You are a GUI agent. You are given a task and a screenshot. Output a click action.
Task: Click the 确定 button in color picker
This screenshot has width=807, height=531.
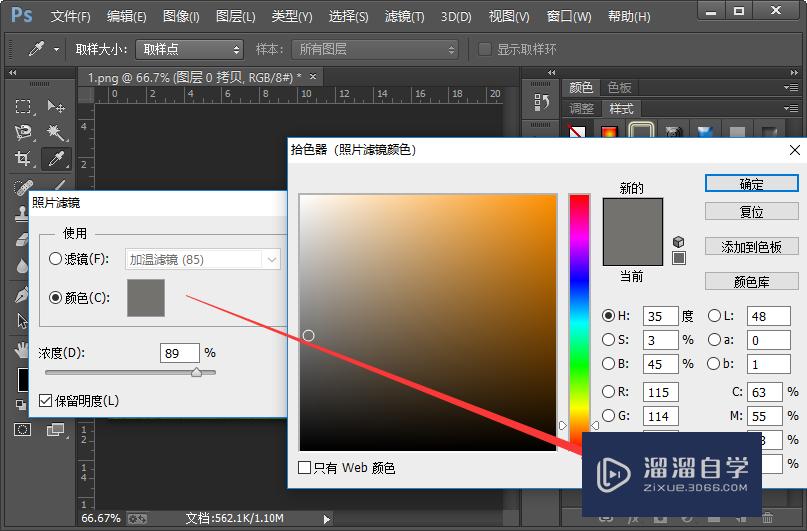pos(751,184)
